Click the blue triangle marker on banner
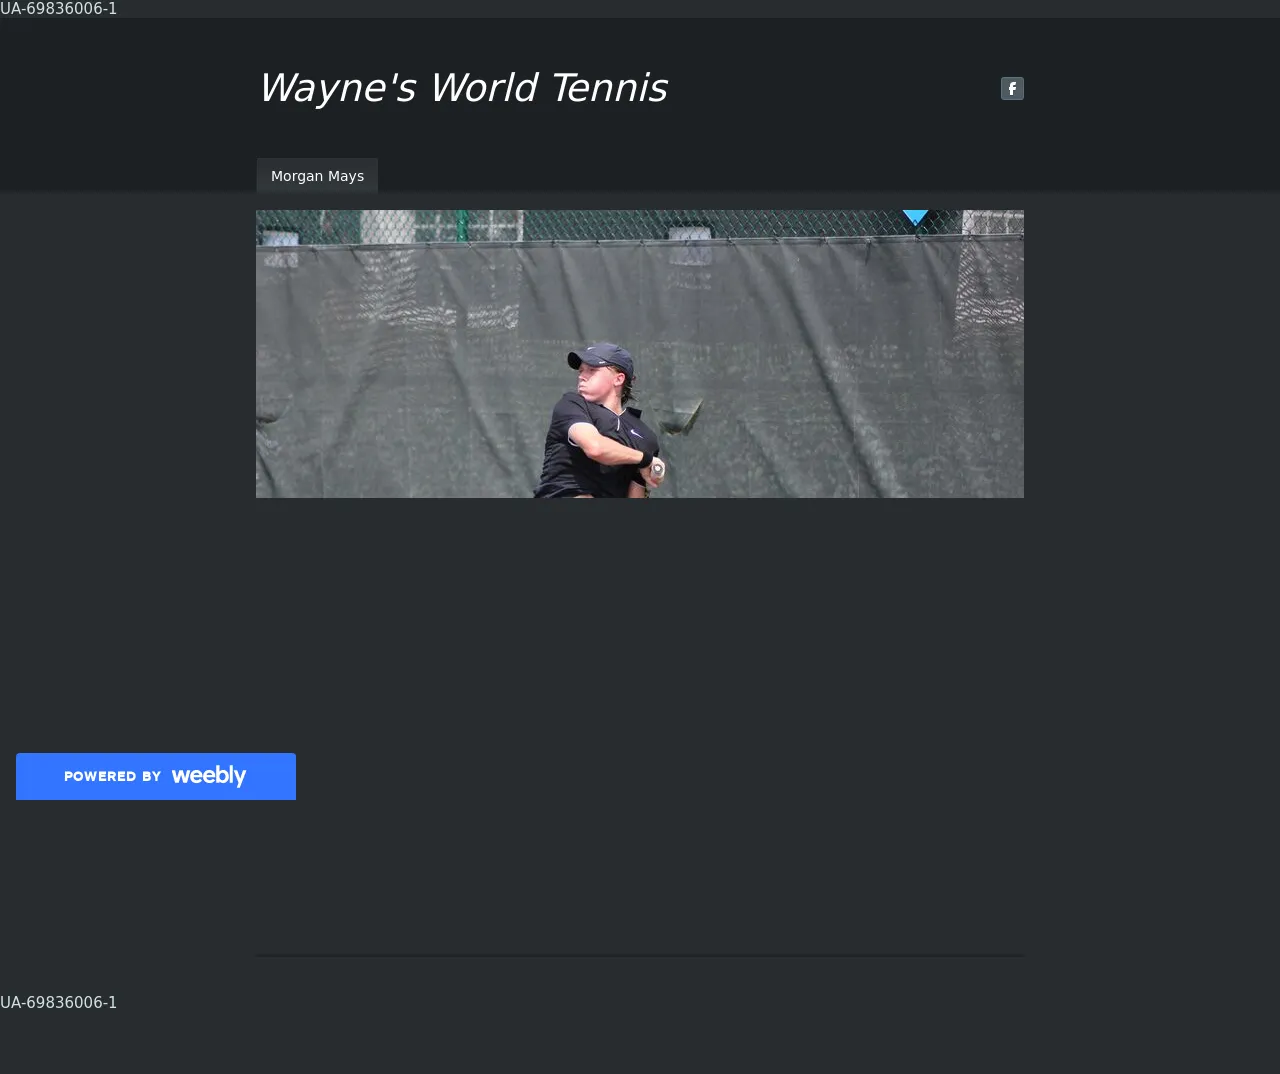The width and height of the screenshot is (1280, 1074). pyautogui.click(x=915, y=217)
